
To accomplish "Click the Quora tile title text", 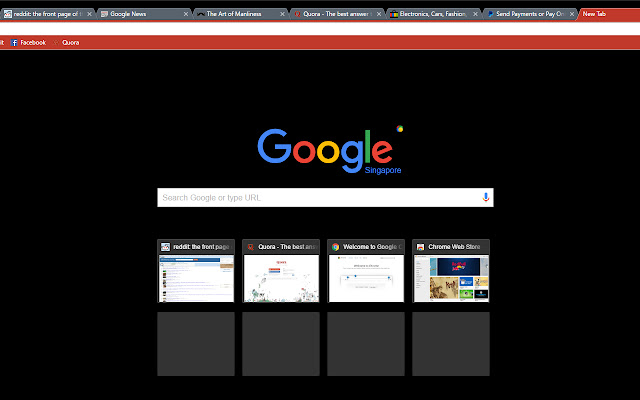I will click(x=288, y=247).
